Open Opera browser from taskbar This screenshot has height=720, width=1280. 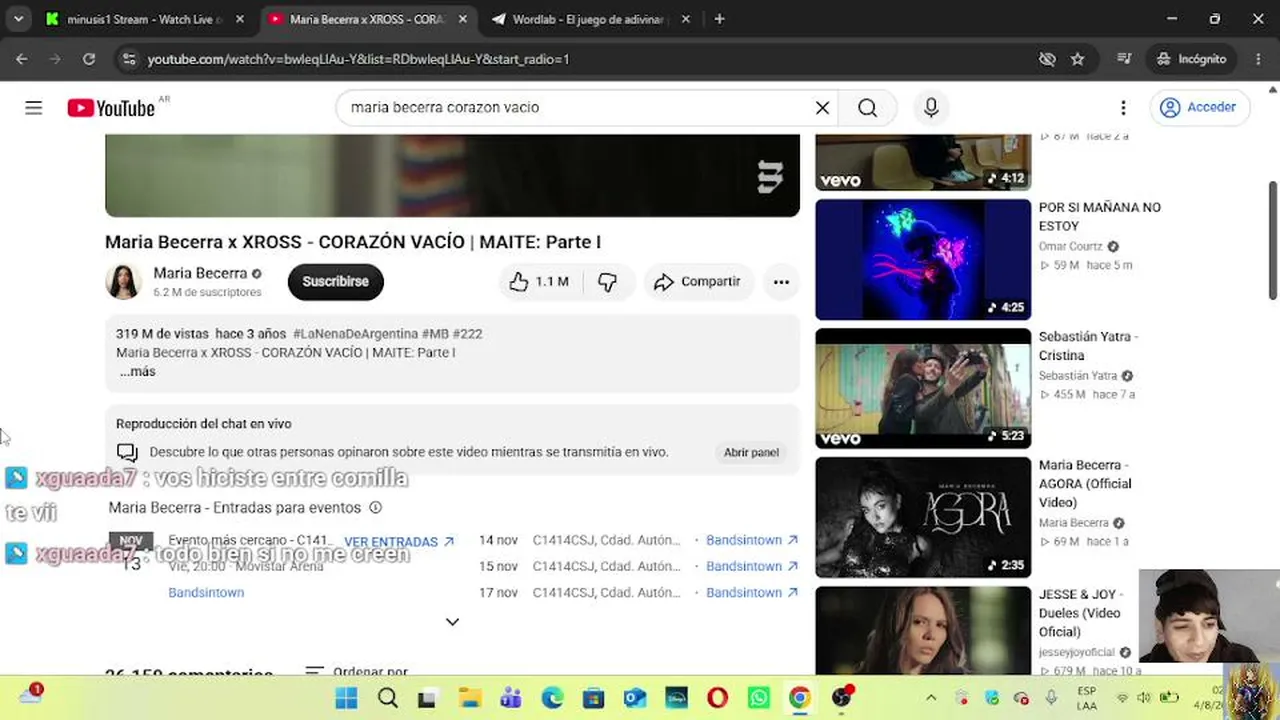click(x=717, y=698)
